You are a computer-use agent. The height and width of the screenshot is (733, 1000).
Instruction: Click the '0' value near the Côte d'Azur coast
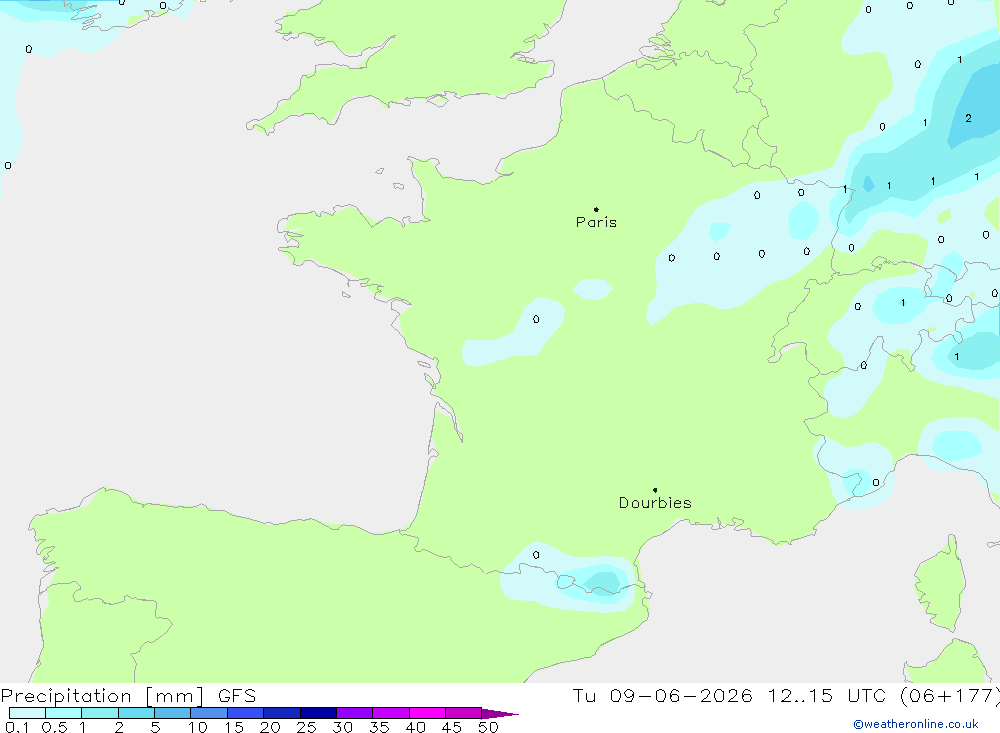876,482
